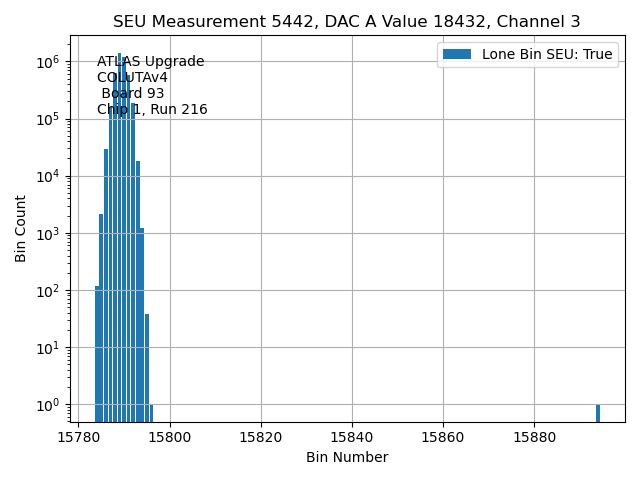Viewport: 640px width, 480px height.
Task: Click the 'COLUTAv4' annotation text
Action: point(132,78)
